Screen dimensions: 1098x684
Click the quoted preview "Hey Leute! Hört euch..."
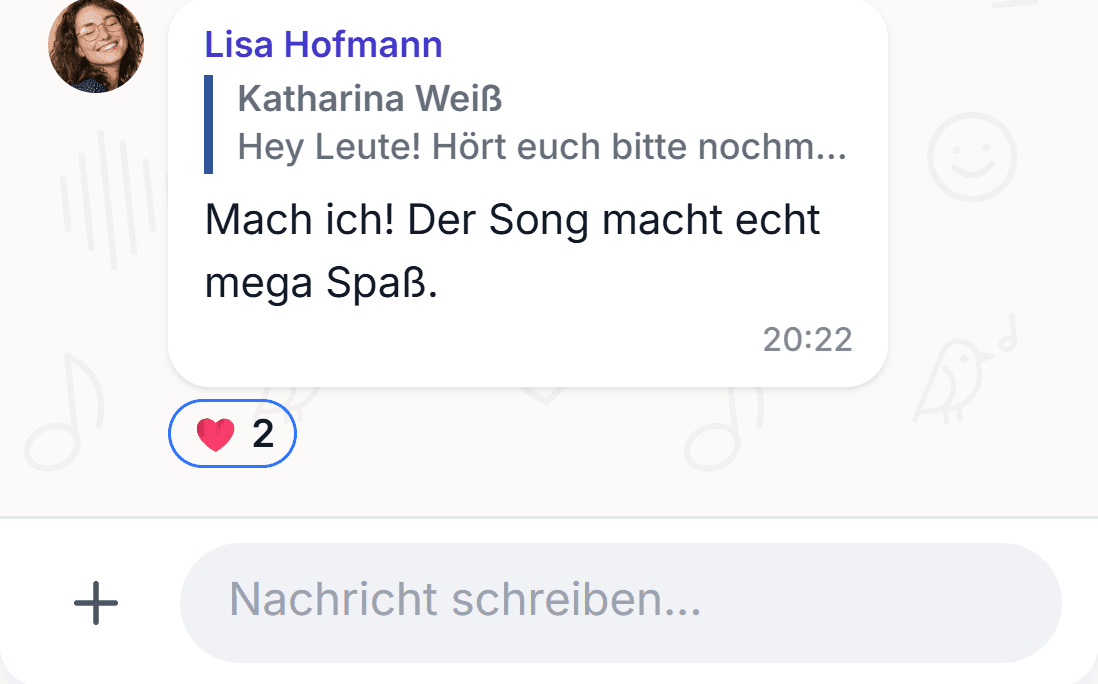click(x=542, y=147)
